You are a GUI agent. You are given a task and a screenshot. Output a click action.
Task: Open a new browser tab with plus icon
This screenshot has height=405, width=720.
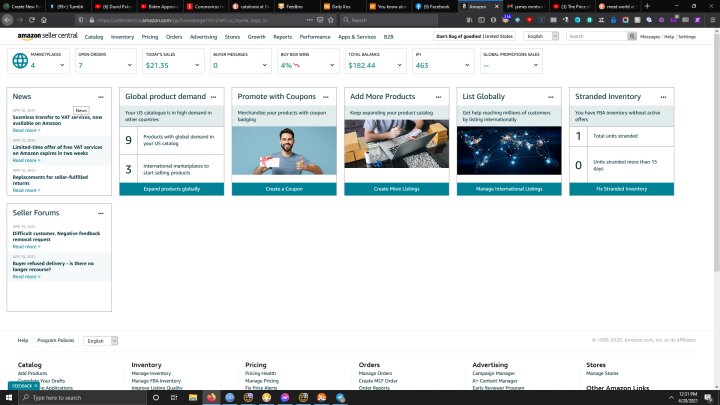[647, 6]
